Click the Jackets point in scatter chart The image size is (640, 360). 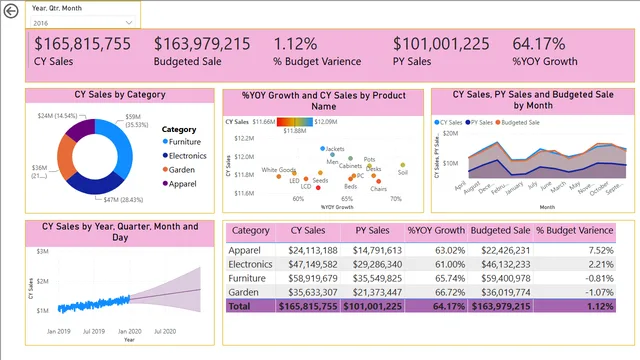pyautogui.click(x=322, y=149)
